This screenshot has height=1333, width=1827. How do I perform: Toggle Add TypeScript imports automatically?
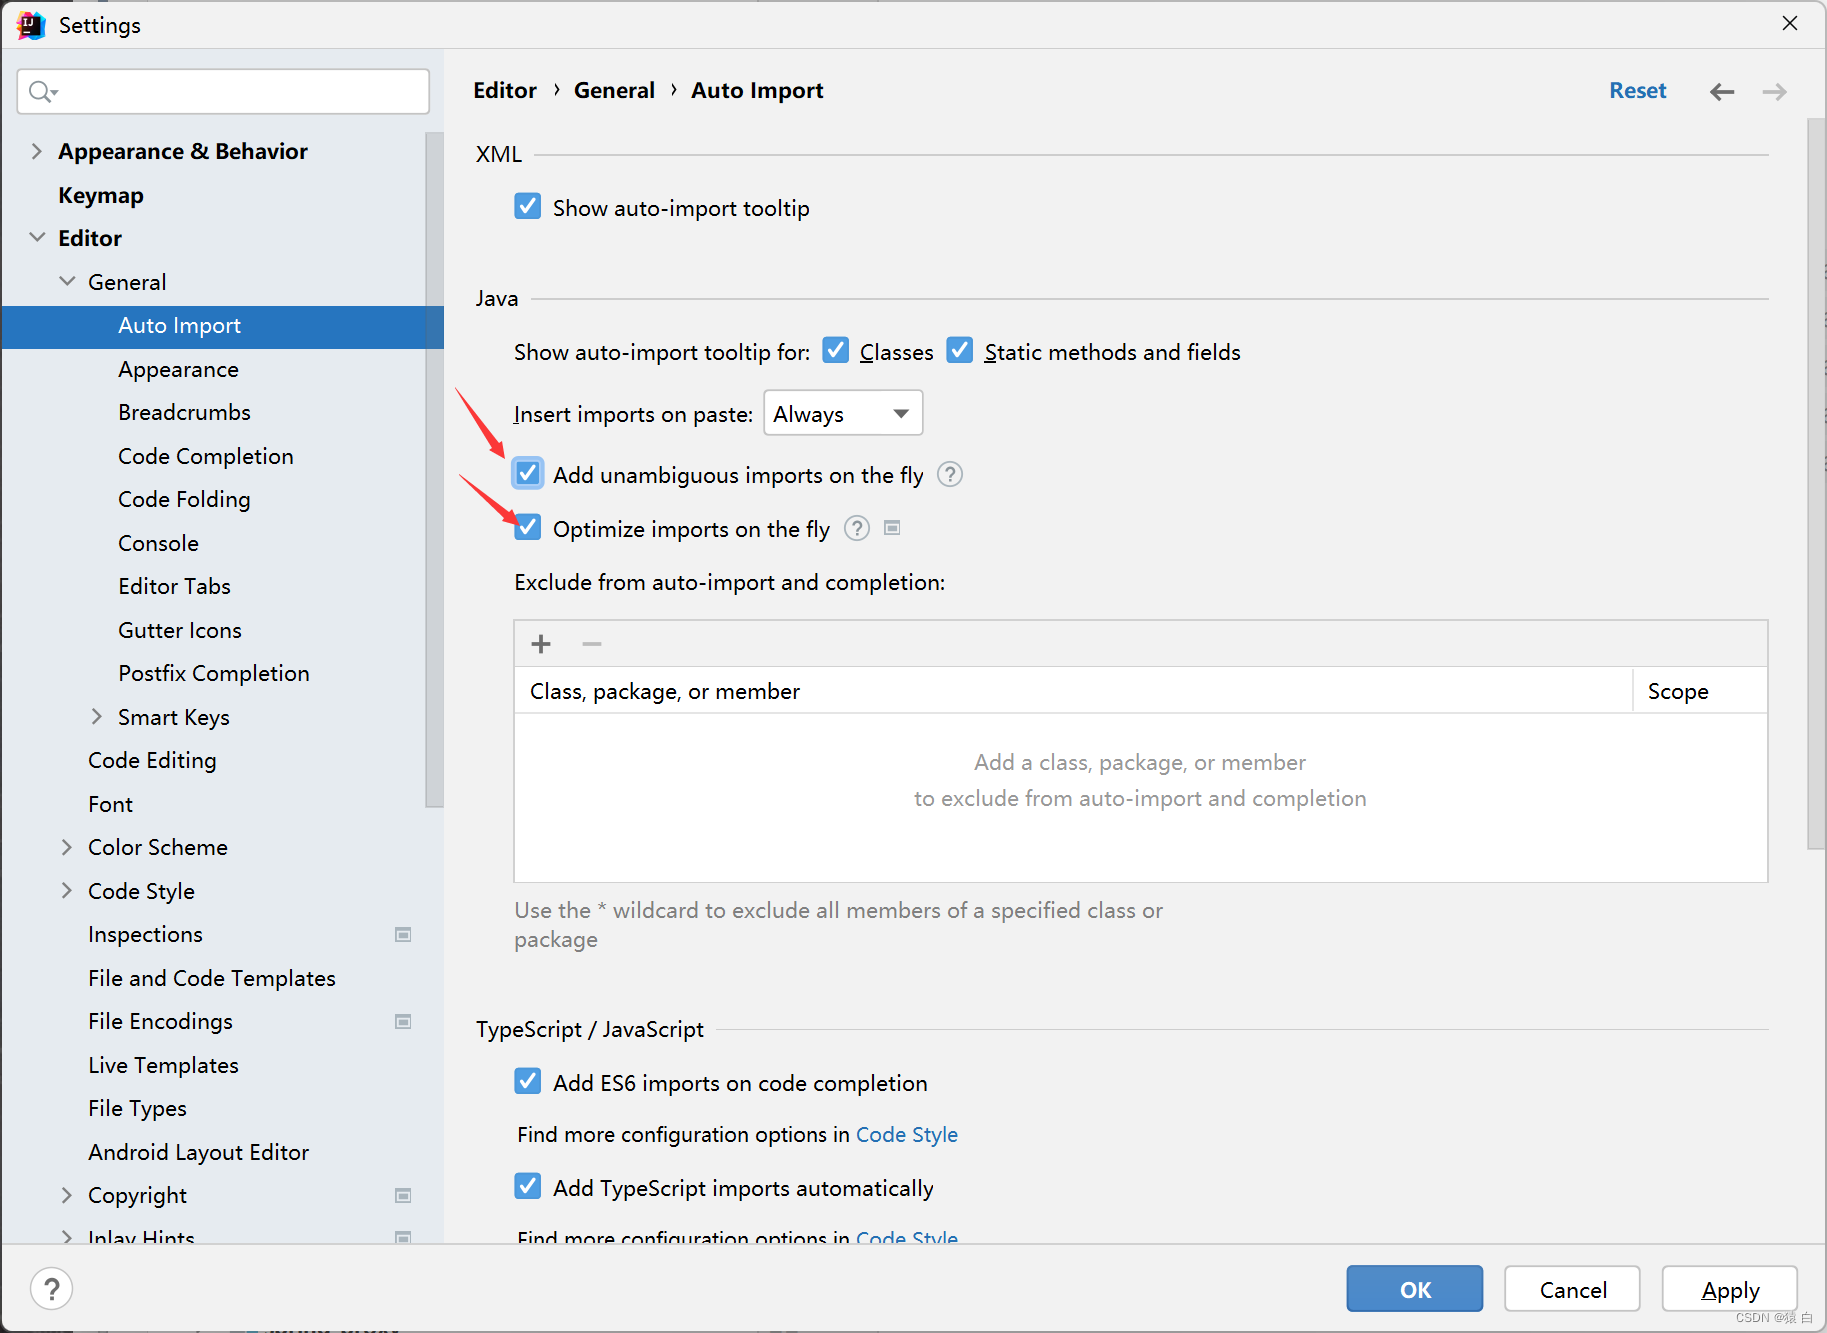(x=528, y=1187)
